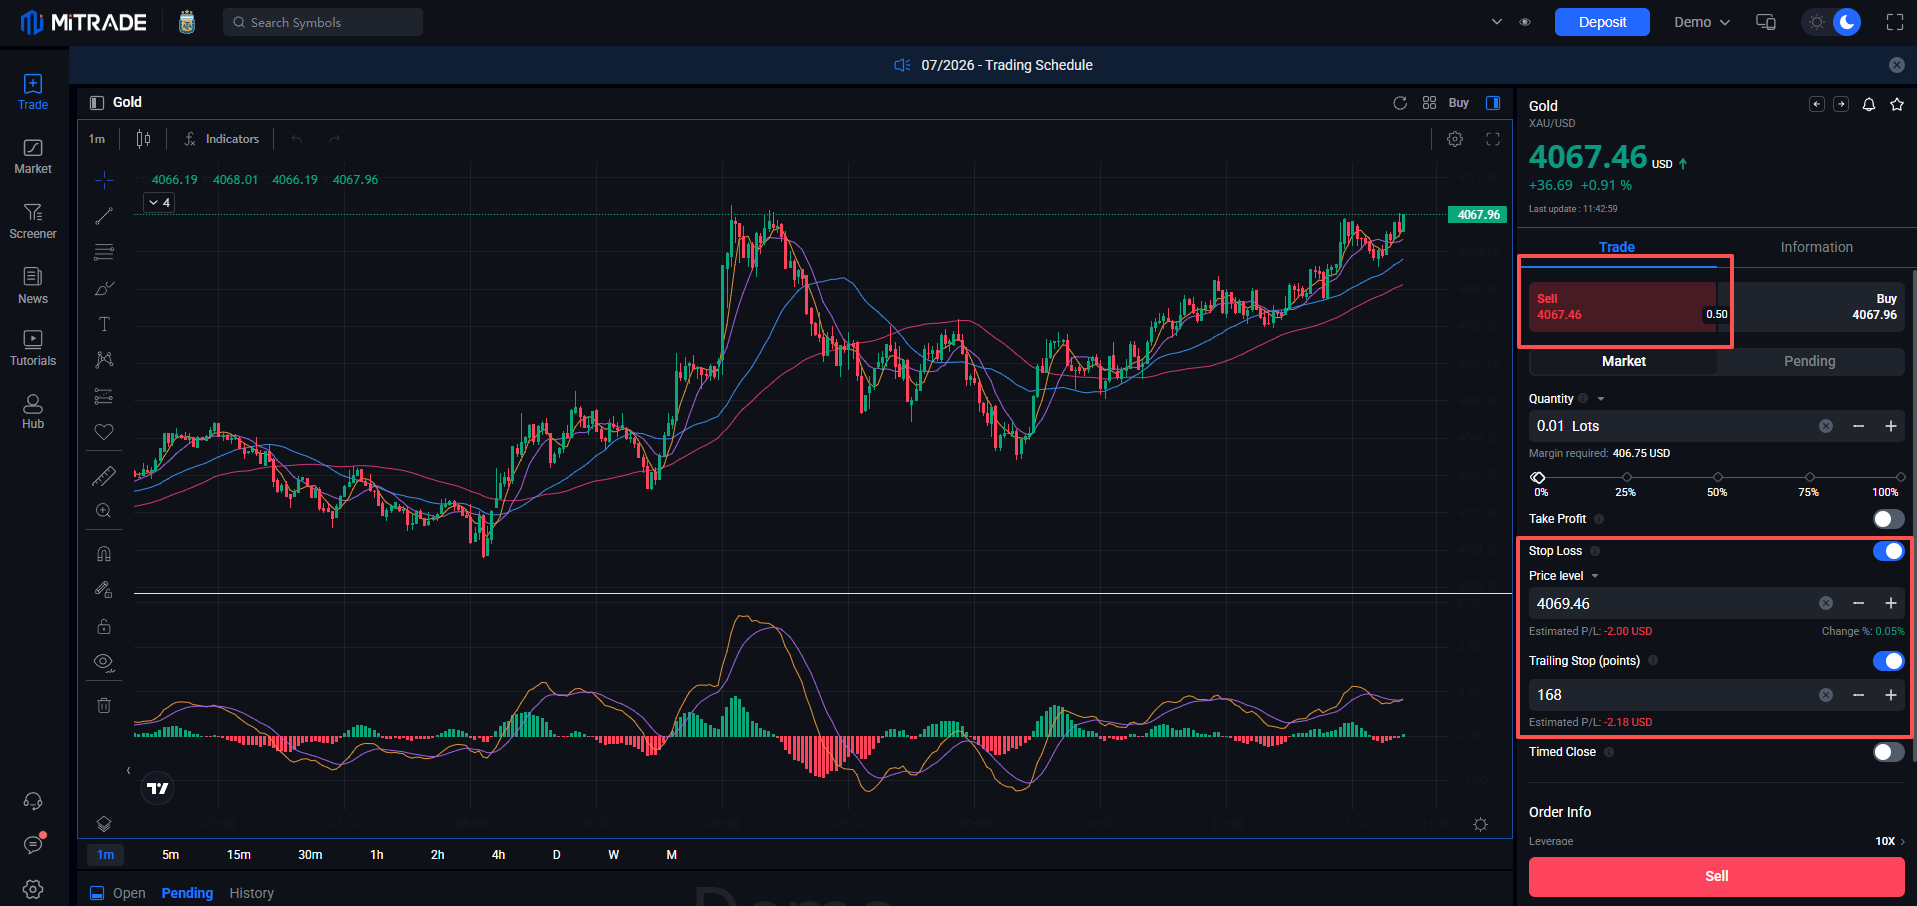Set price alert bell for Gold
The height and width of the screenshot is (906, 1917).
click(x=1868, y=104)
